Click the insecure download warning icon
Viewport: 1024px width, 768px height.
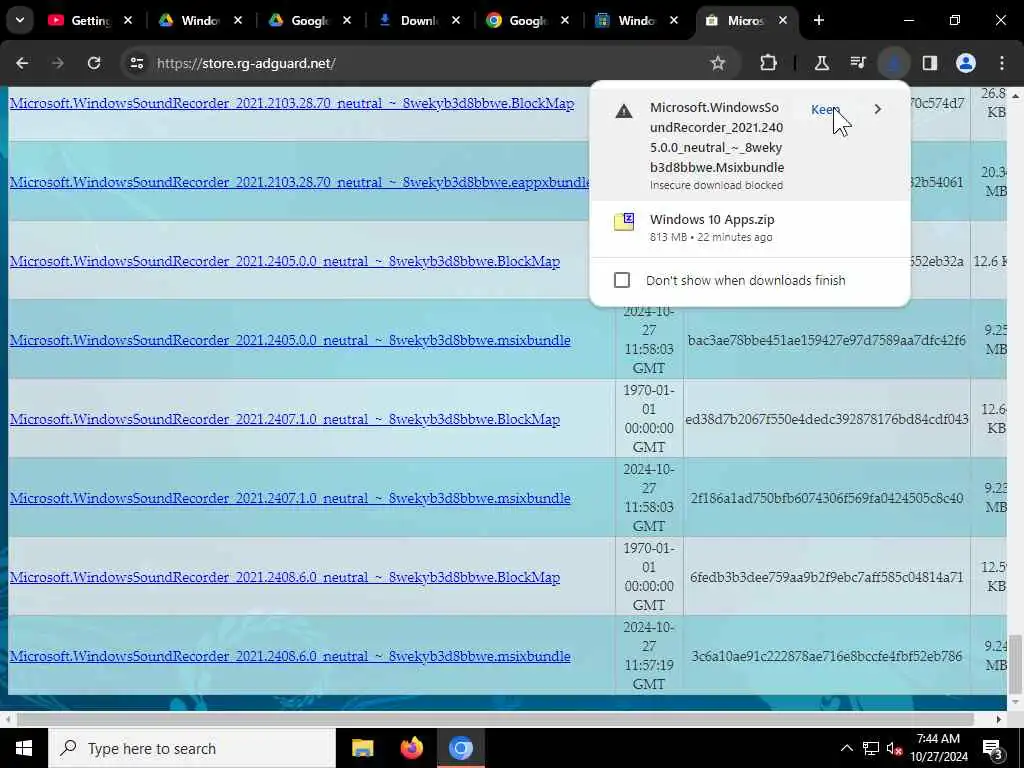click(x=624, y=111)
